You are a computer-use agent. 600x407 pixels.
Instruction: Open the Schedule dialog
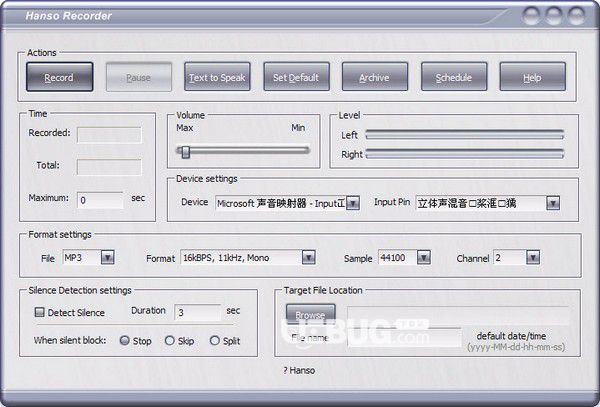(454, 77)
